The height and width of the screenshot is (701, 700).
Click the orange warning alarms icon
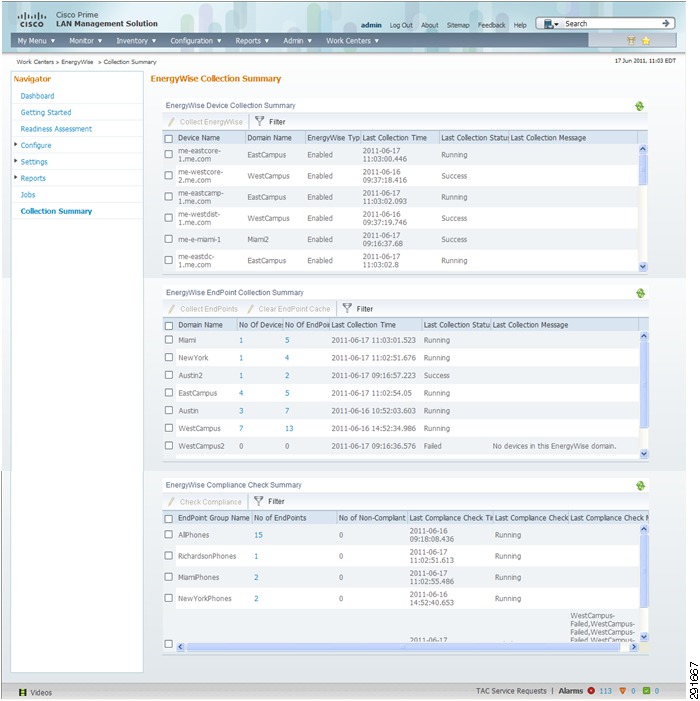coord(622,691)
